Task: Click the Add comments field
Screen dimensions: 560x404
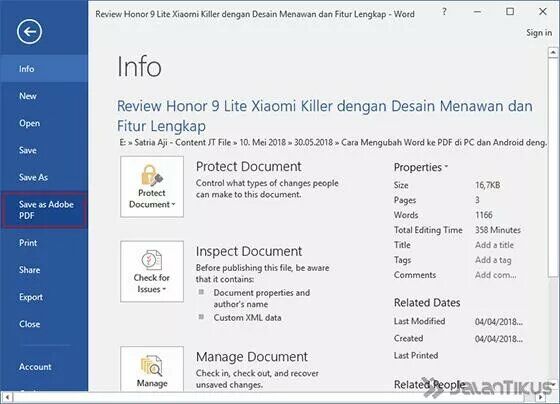Action: [x=496, y=275]
